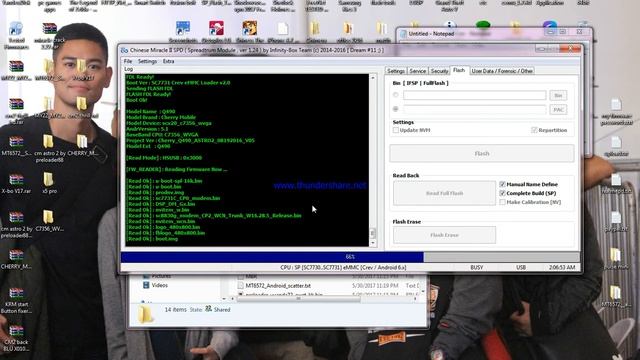This screenshot has width=640, height=360.
Task: Click the Read Full Flash button
Action: click(444, 193)
